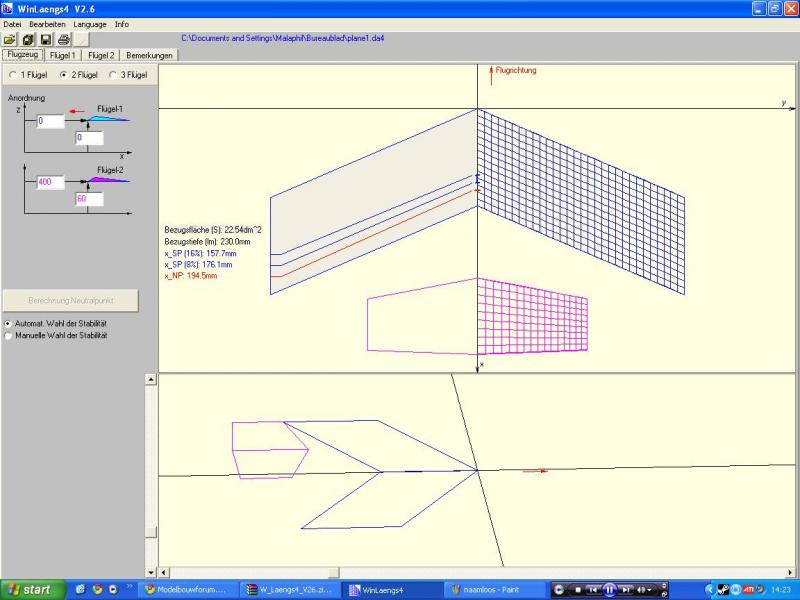Image resolution: width=800 pixels, height=600 pixels.
Task: Pause playback in the taskbar media player
Action: [x=609, y=590]
